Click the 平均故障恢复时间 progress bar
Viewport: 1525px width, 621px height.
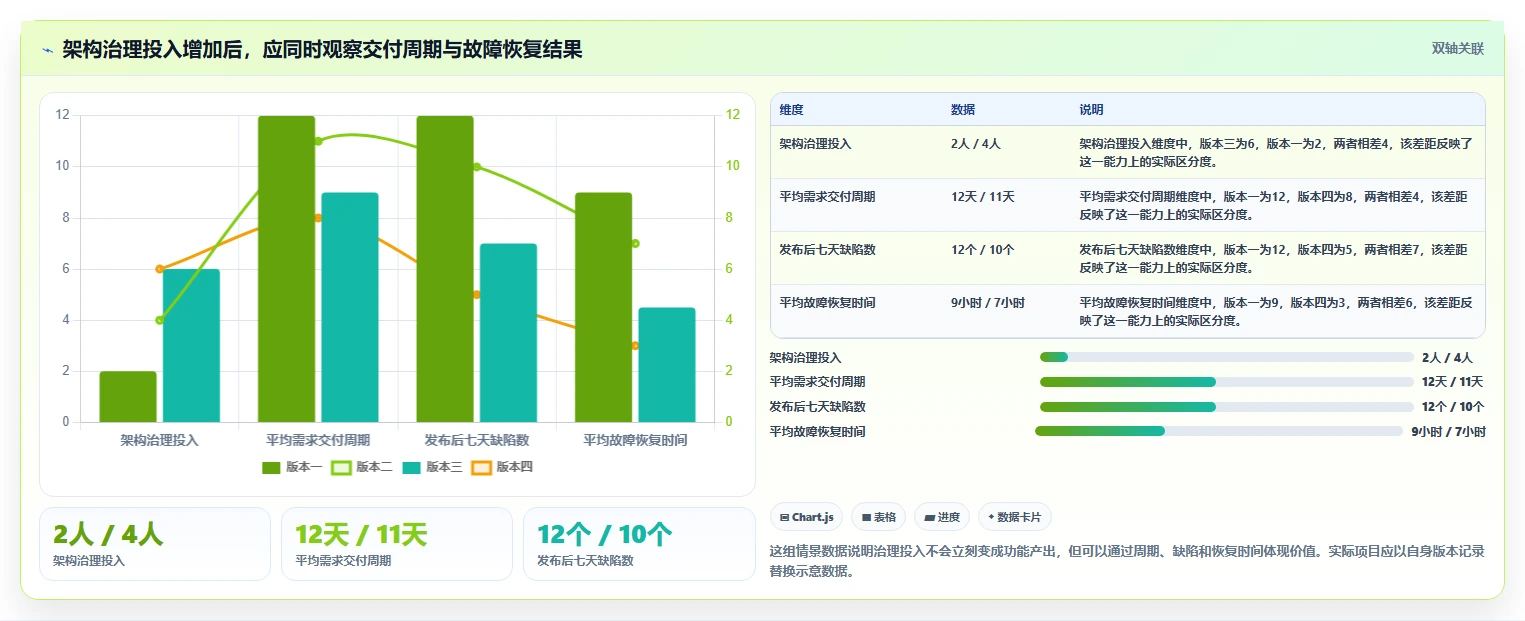point(1219,431)
